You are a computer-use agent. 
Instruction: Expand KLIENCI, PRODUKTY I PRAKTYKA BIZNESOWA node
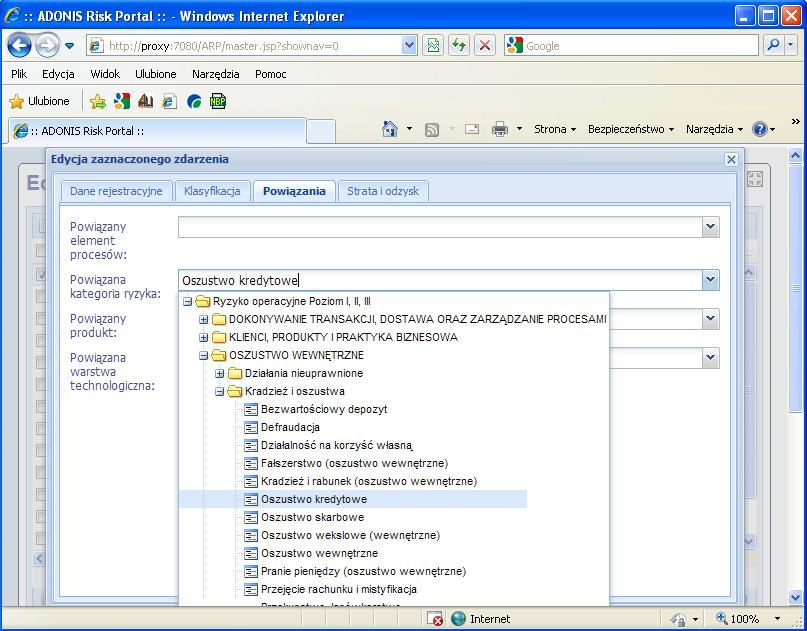coord(203,338)
